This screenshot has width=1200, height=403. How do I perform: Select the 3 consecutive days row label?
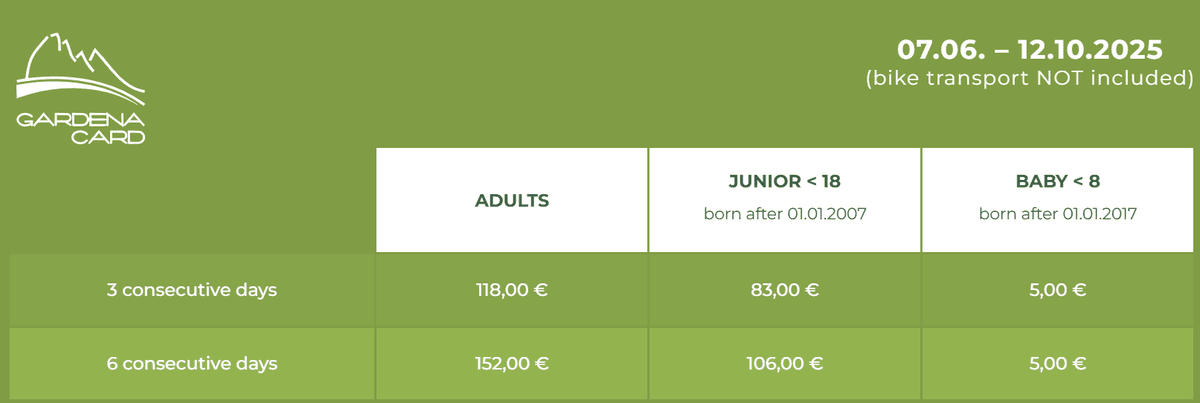tap(192, 291)
